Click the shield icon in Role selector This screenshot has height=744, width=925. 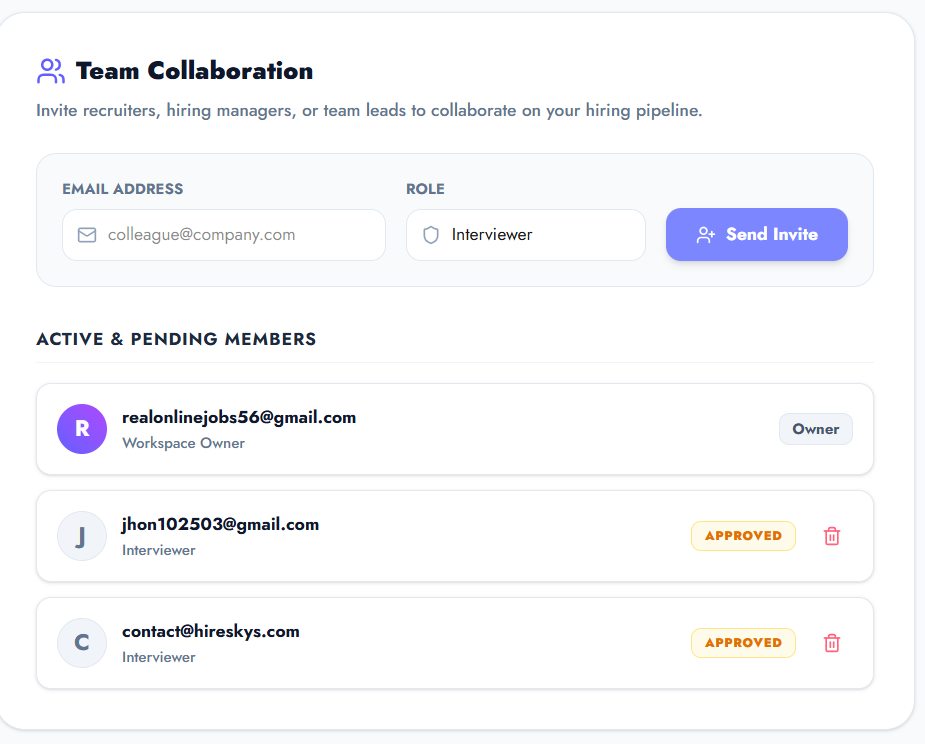pyautogui.click(x=431, y=235)
